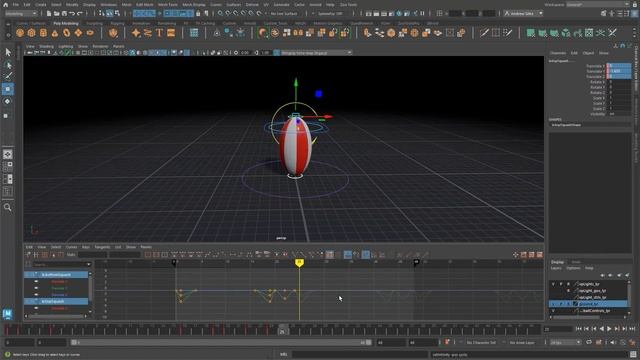Open the Channels menu in Channel Box
Screen dimensions: 640x360
tap(558, 53)
